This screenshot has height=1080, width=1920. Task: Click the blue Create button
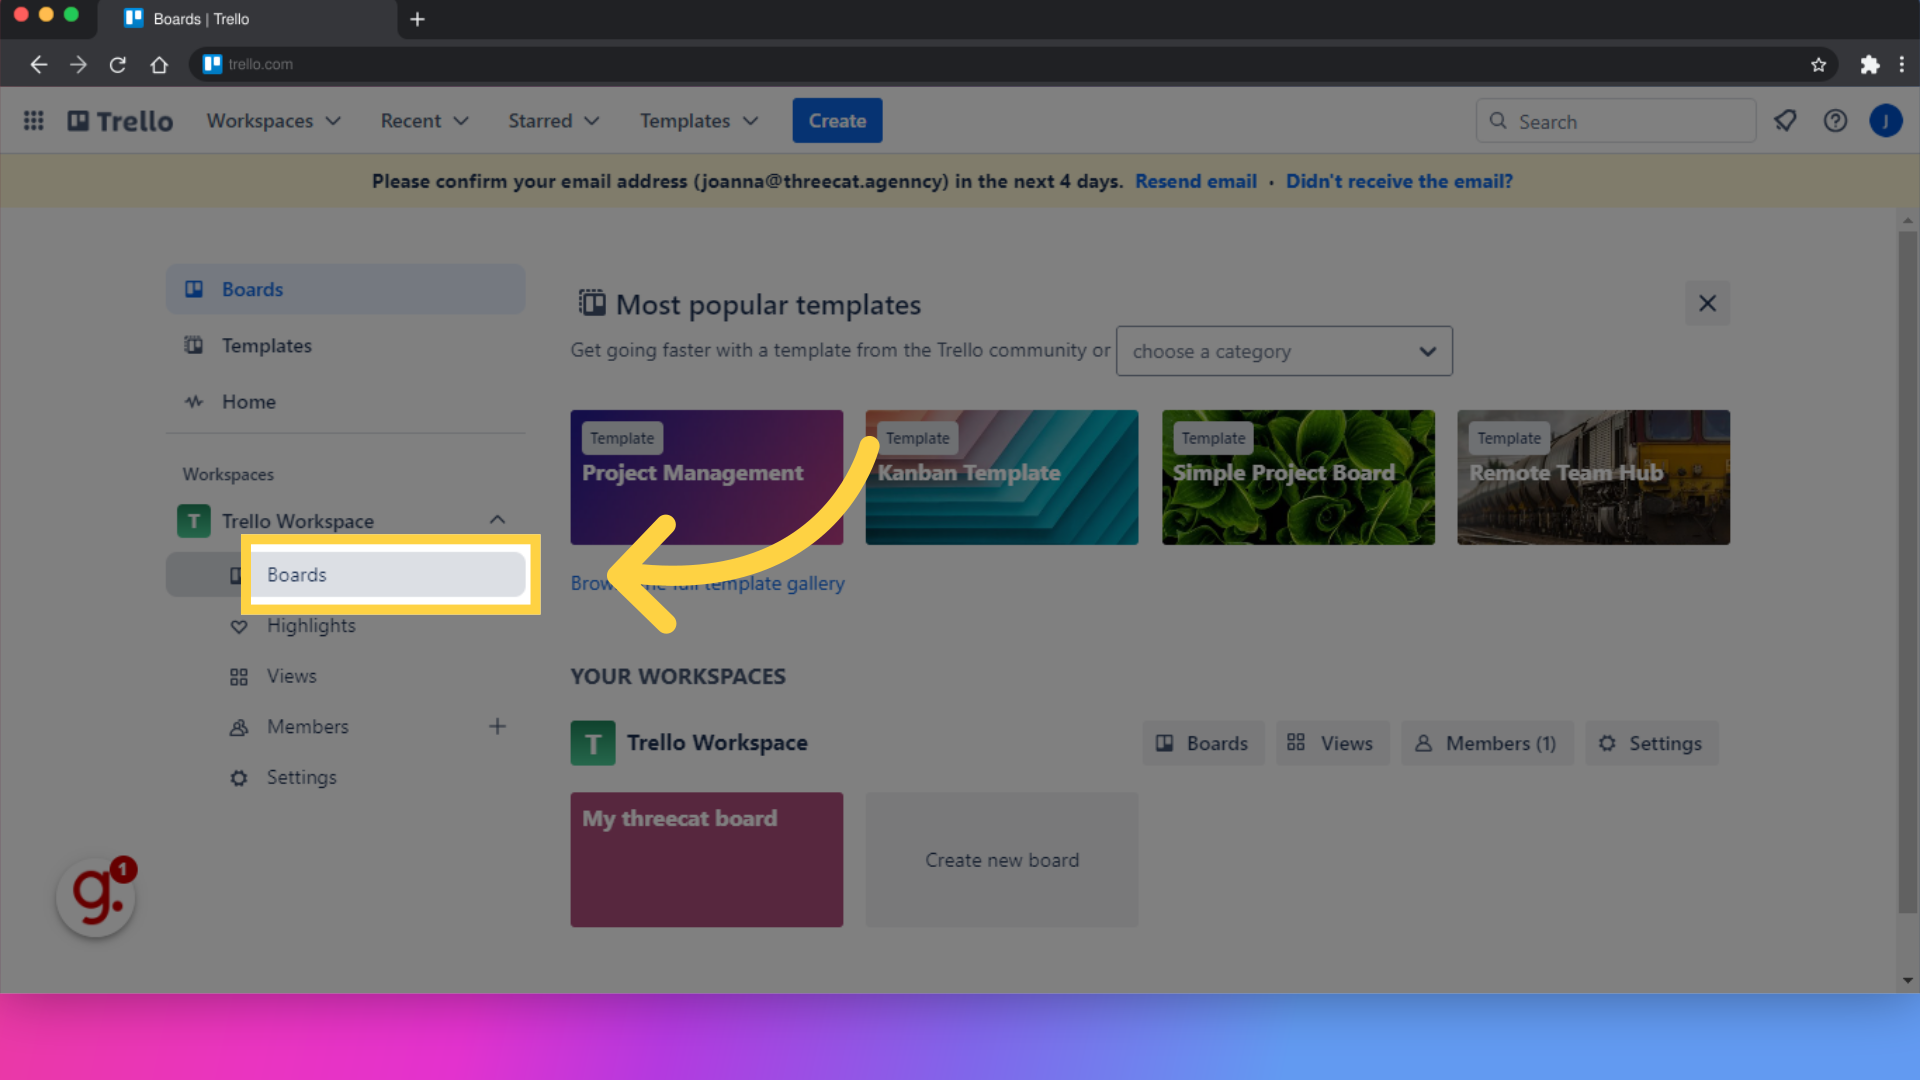(837, 121)
